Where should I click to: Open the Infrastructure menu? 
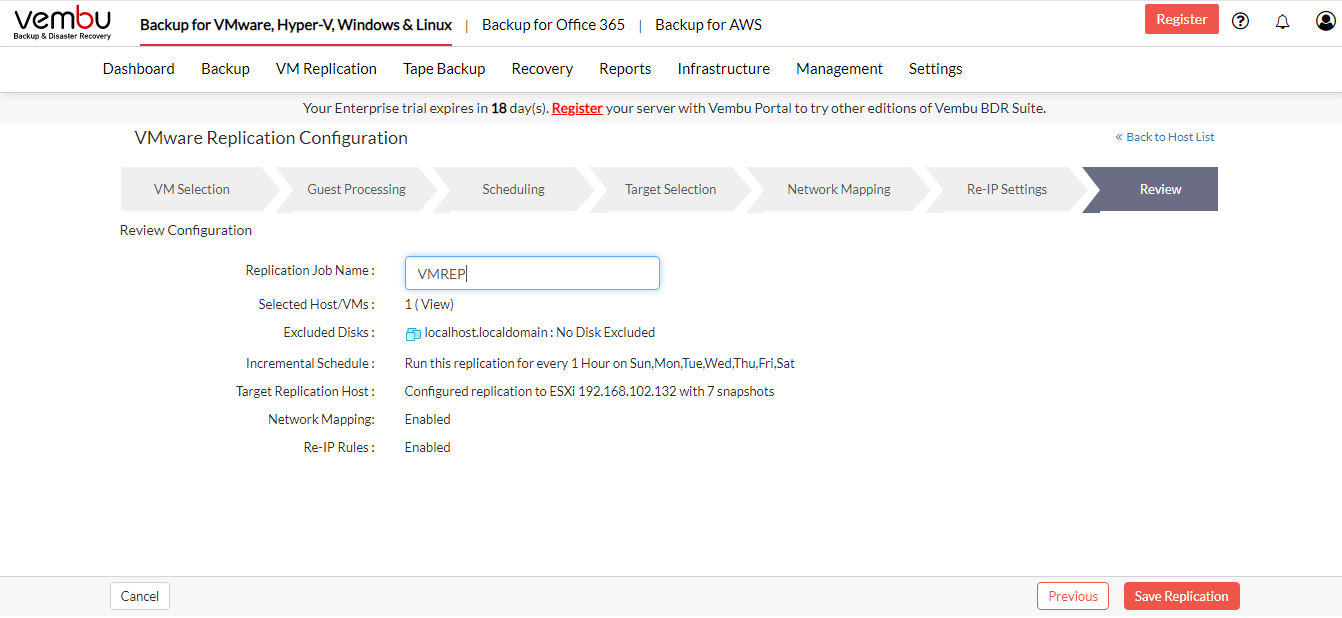(x=724, y=69)
